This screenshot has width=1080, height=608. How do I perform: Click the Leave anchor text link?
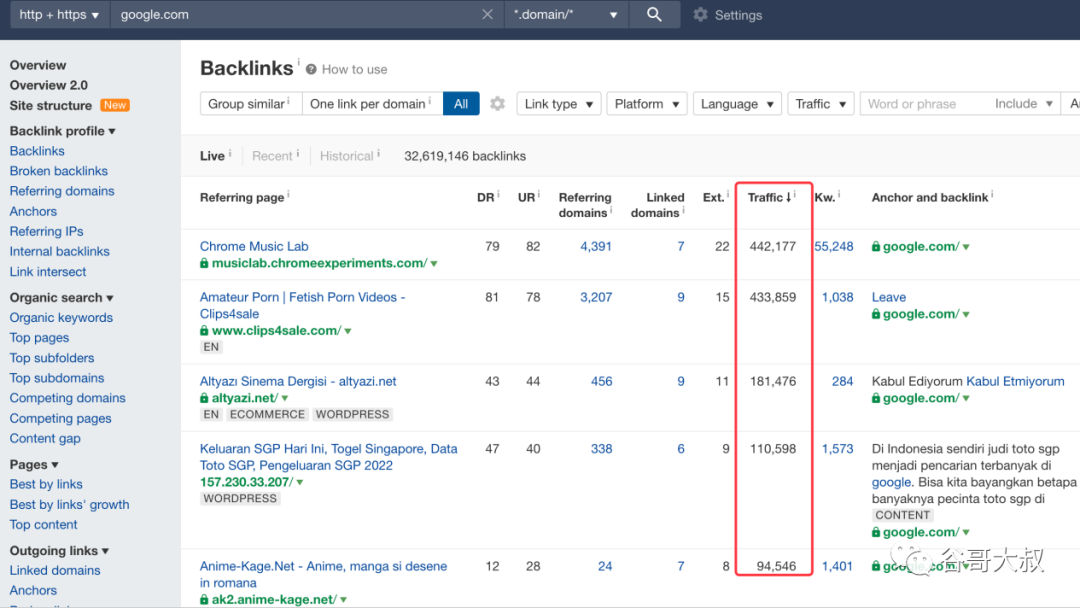click(x=889, y=297)
